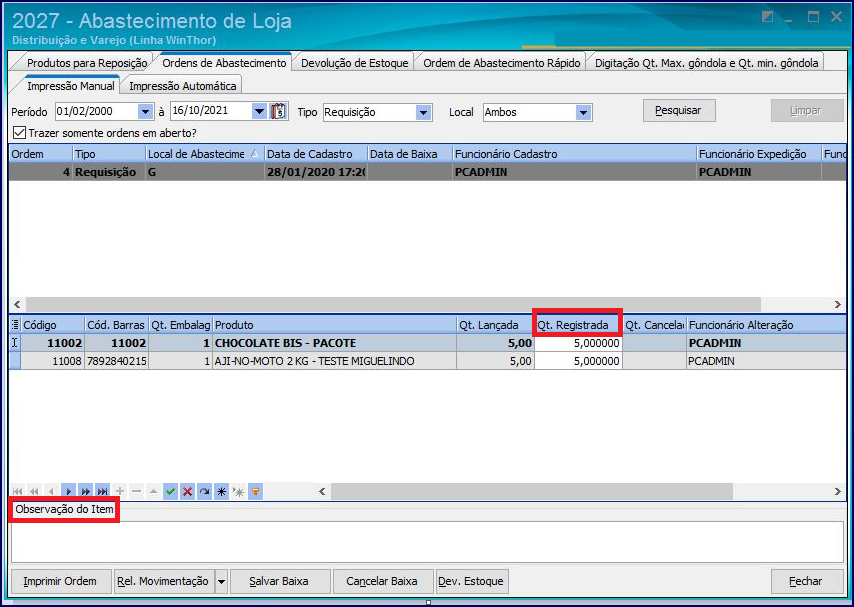Select Ordens de Abastecimento tab
The image size is (854, 607).
[x=224, y=63]
